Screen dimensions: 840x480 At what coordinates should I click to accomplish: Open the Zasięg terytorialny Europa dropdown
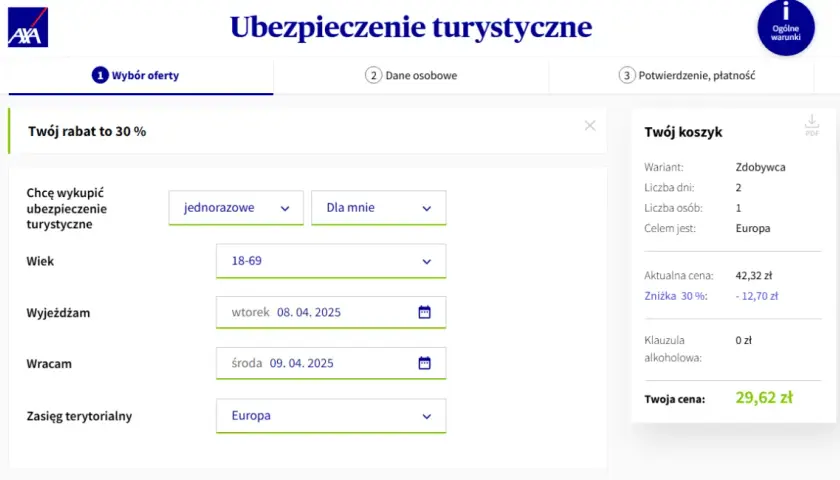tap(331, 416)
